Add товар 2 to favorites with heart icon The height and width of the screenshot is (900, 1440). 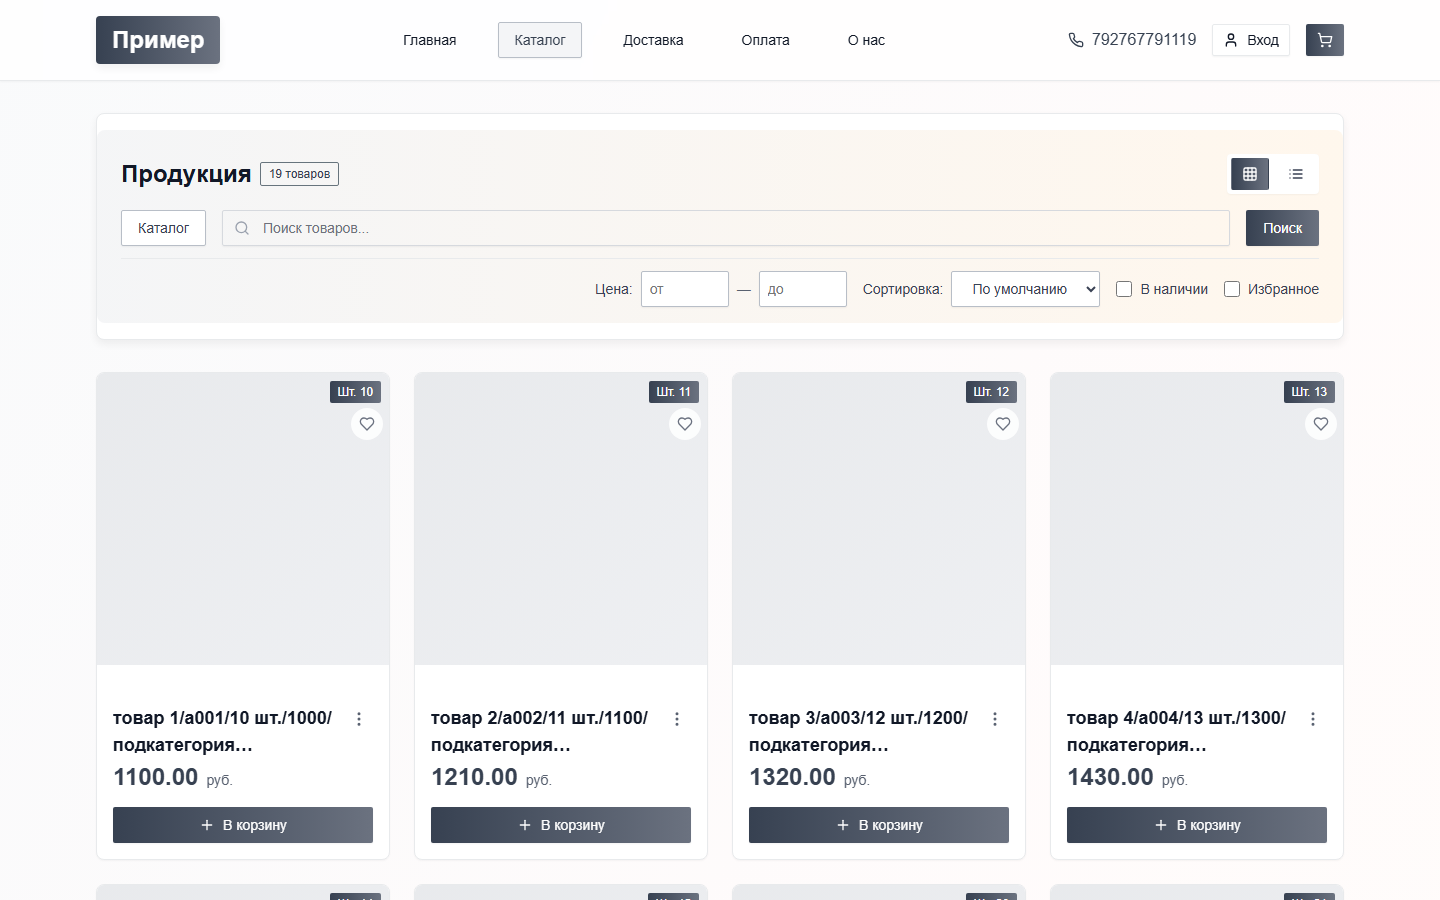[x=685, y=424]
